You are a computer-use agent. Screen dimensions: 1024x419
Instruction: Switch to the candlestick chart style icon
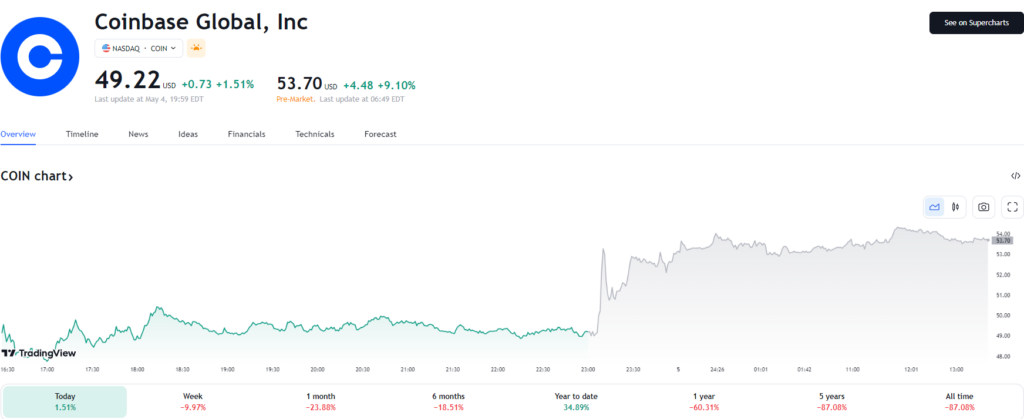(x=955, y=207)
